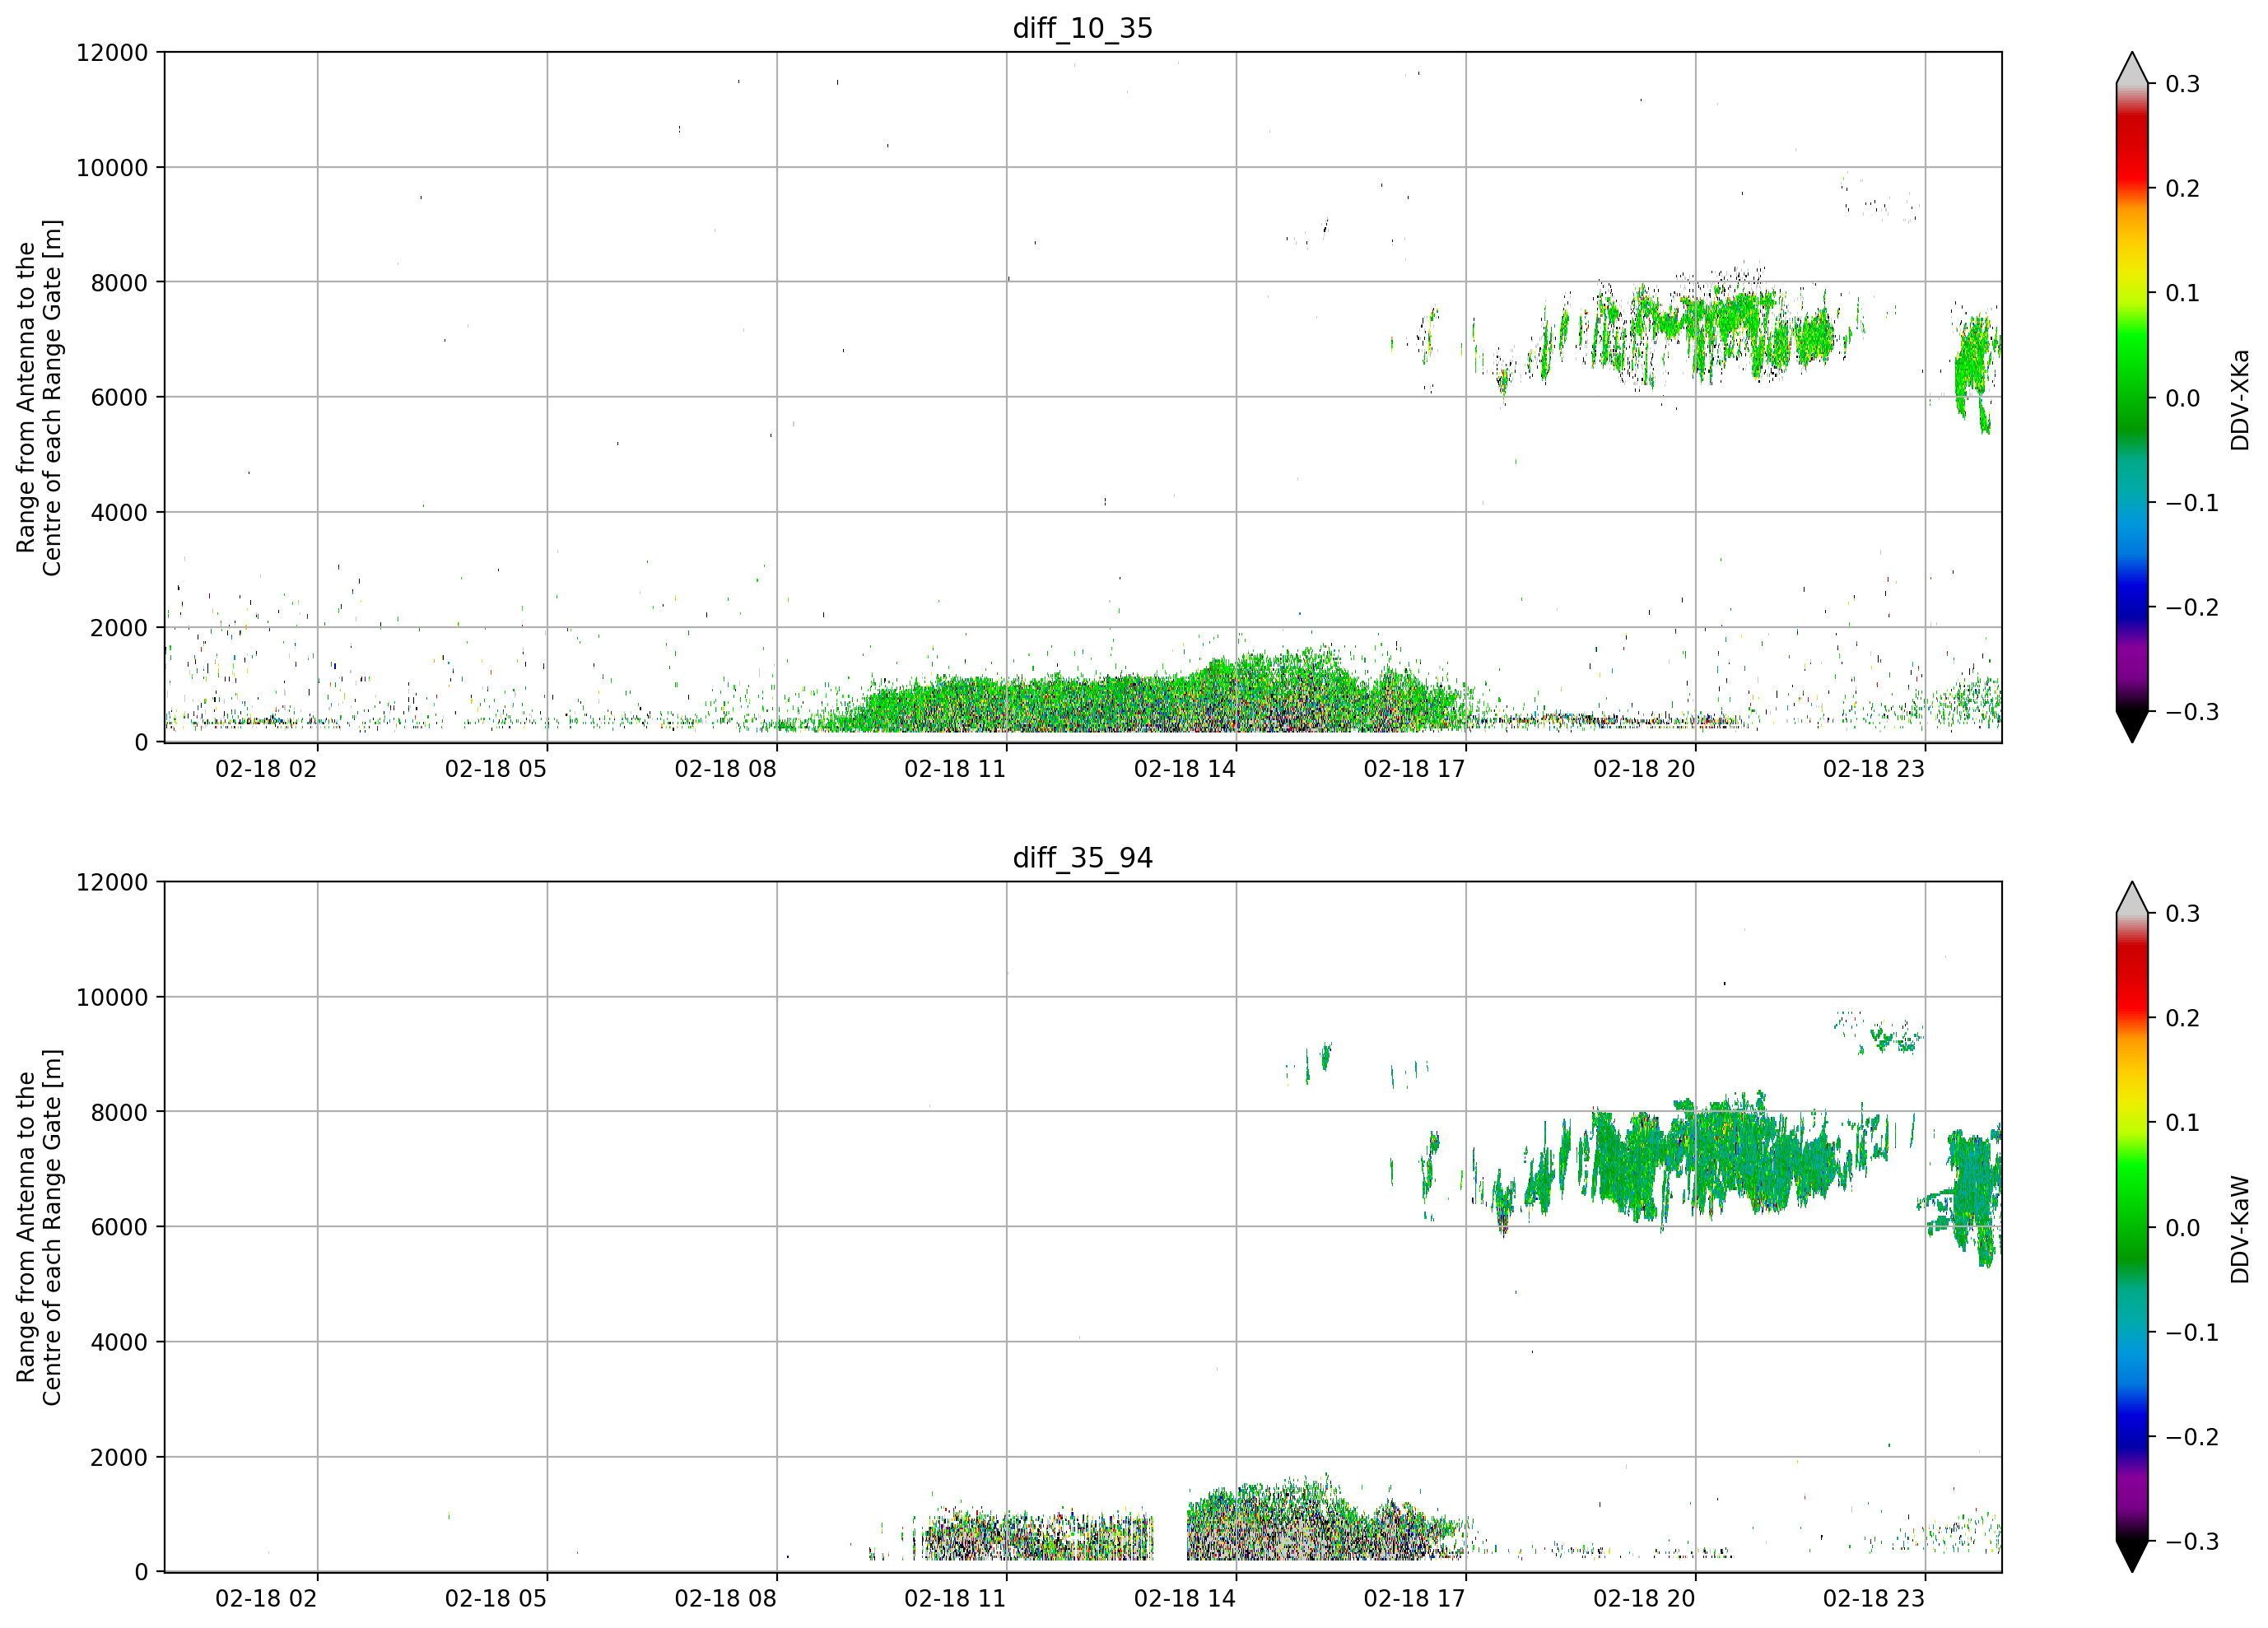Select the −0.3 tick on DDV-KaW colorbar
Image resolution: width=2268 pixels, height=1628 pixels.
coord(2192,1542)
